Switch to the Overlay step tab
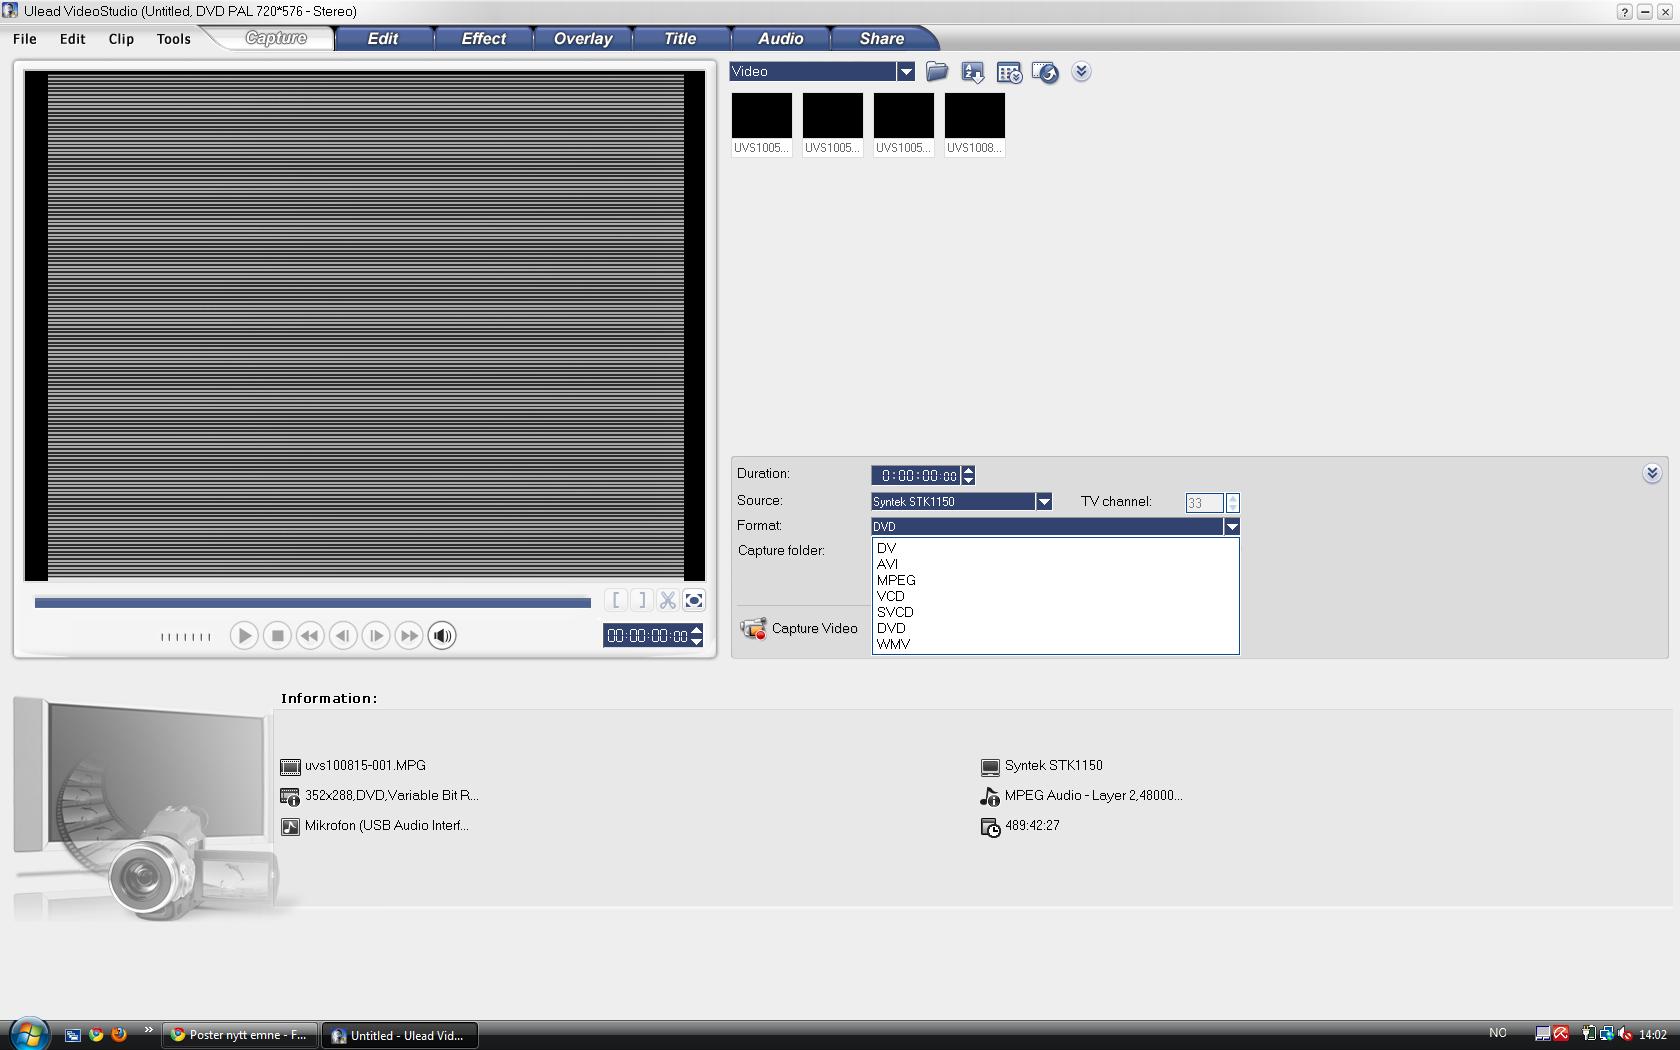 583,38
